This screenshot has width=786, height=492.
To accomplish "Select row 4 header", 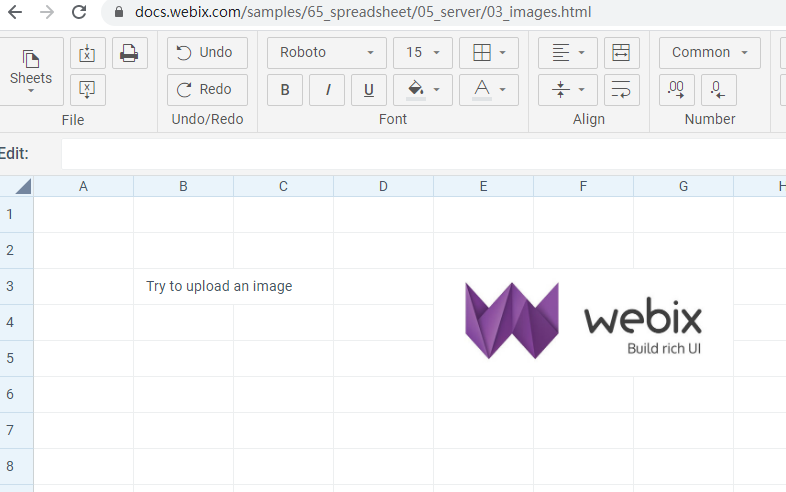I will (x=17, y=322).
